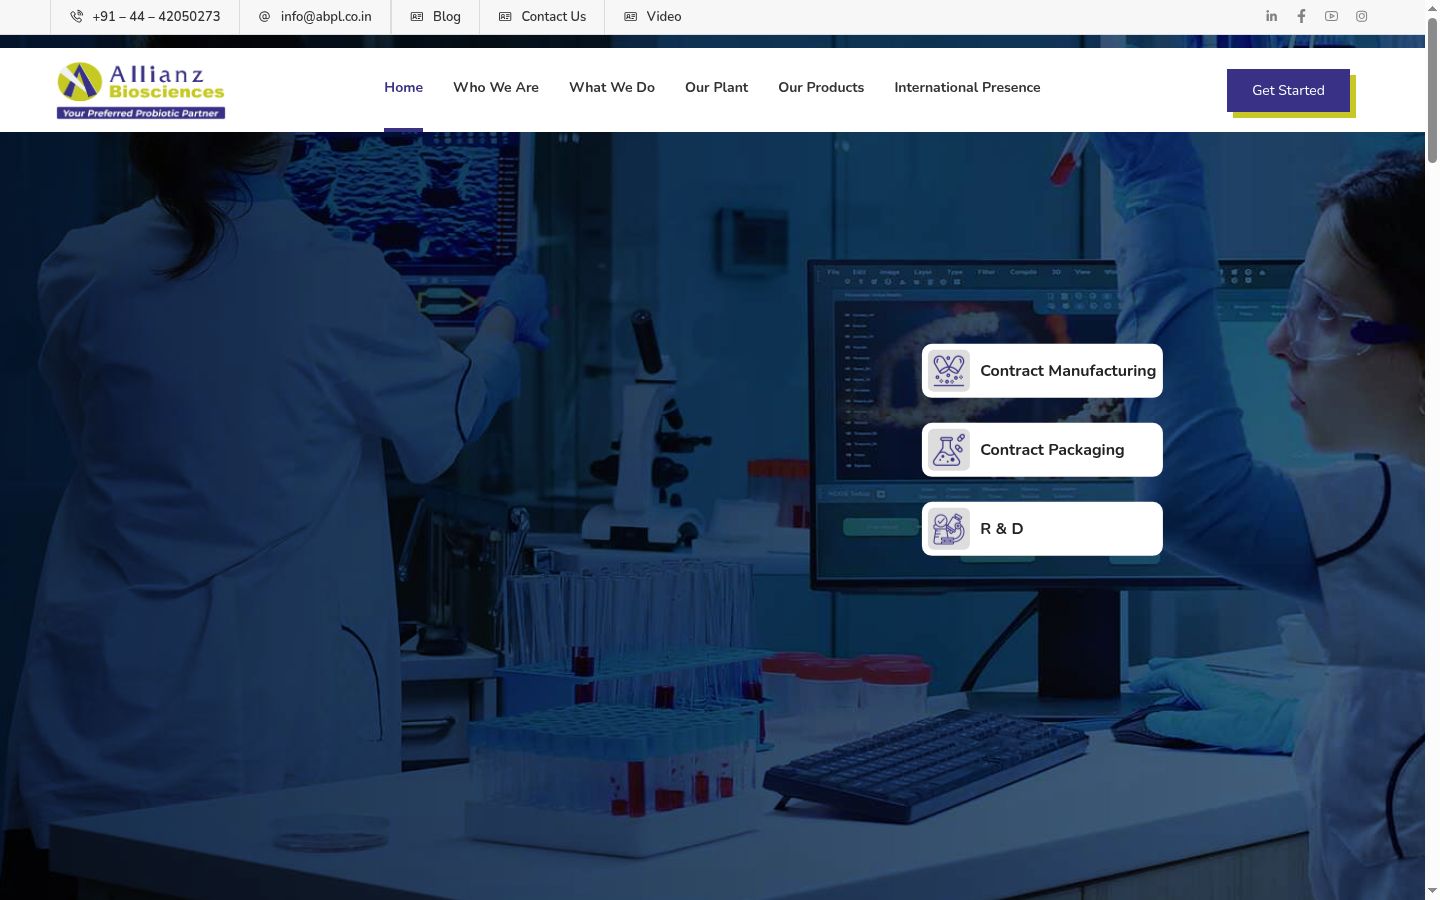Call the +91 – 44 – 42050273 link
Image resolution: width=1440 pixels, height=900 pixels.
point(156,16)
